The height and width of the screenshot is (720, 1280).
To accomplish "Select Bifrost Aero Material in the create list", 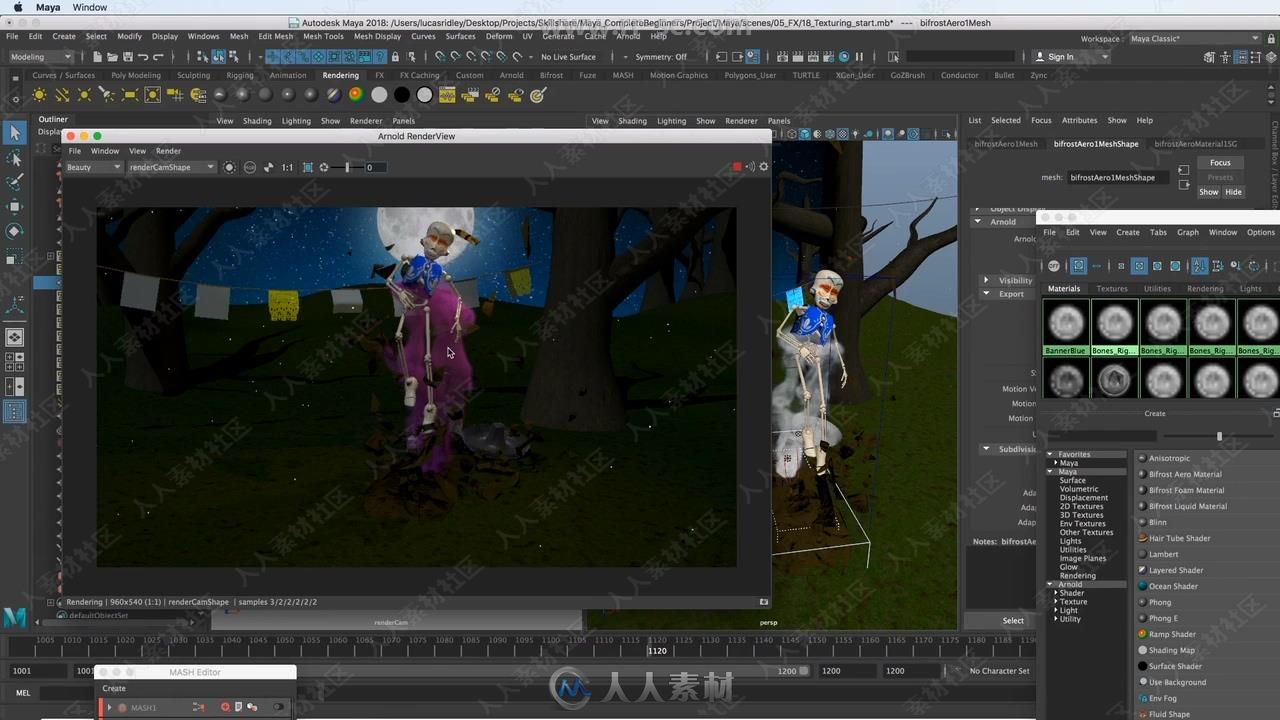I will tap(1185, 474).
